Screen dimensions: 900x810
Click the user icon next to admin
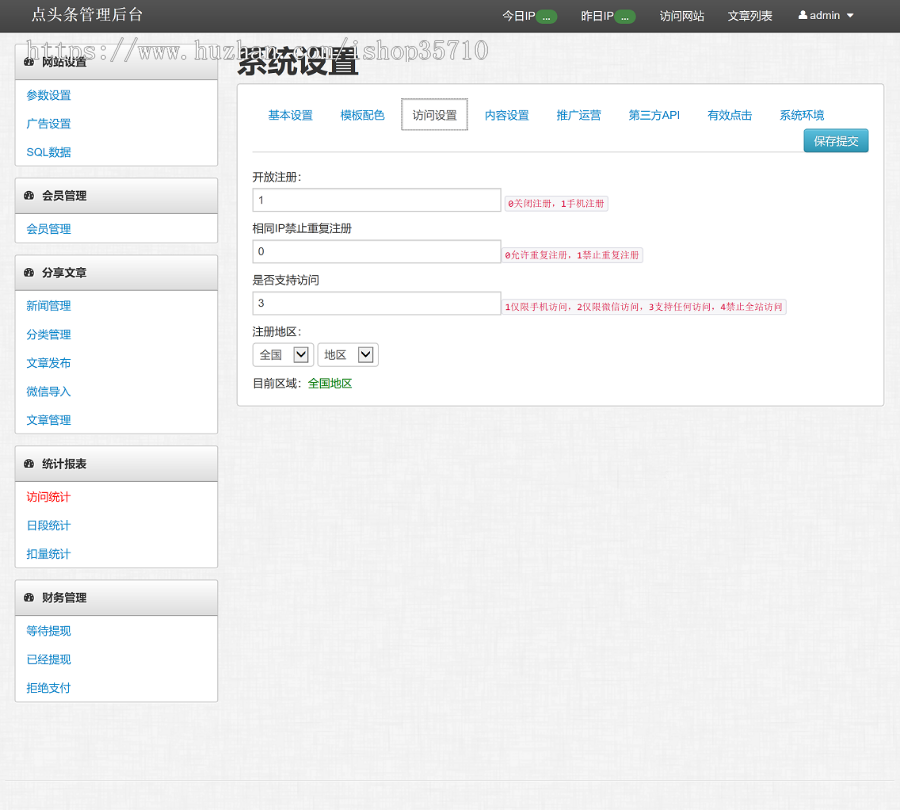pyautogui.click(x=802, y=15)
